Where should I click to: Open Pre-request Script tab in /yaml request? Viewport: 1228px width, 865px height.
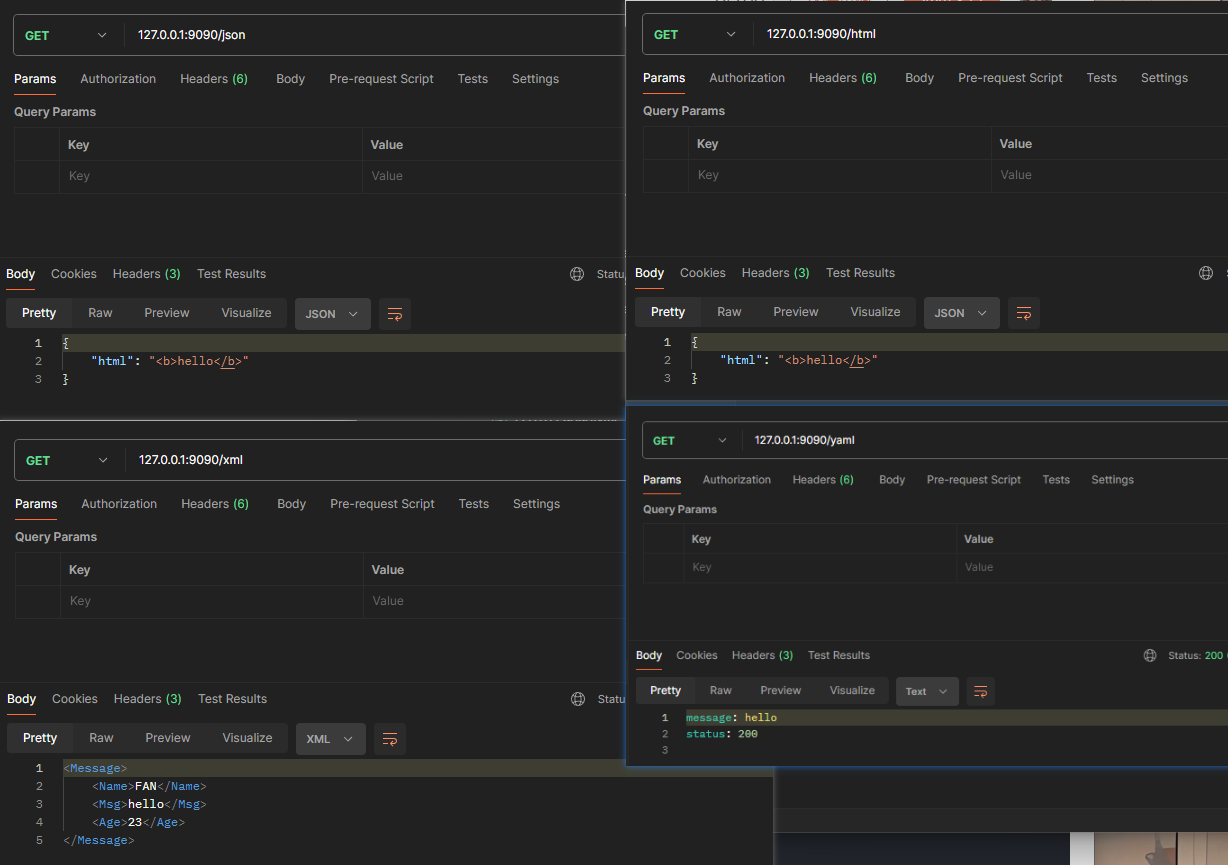tap(974, 480)
